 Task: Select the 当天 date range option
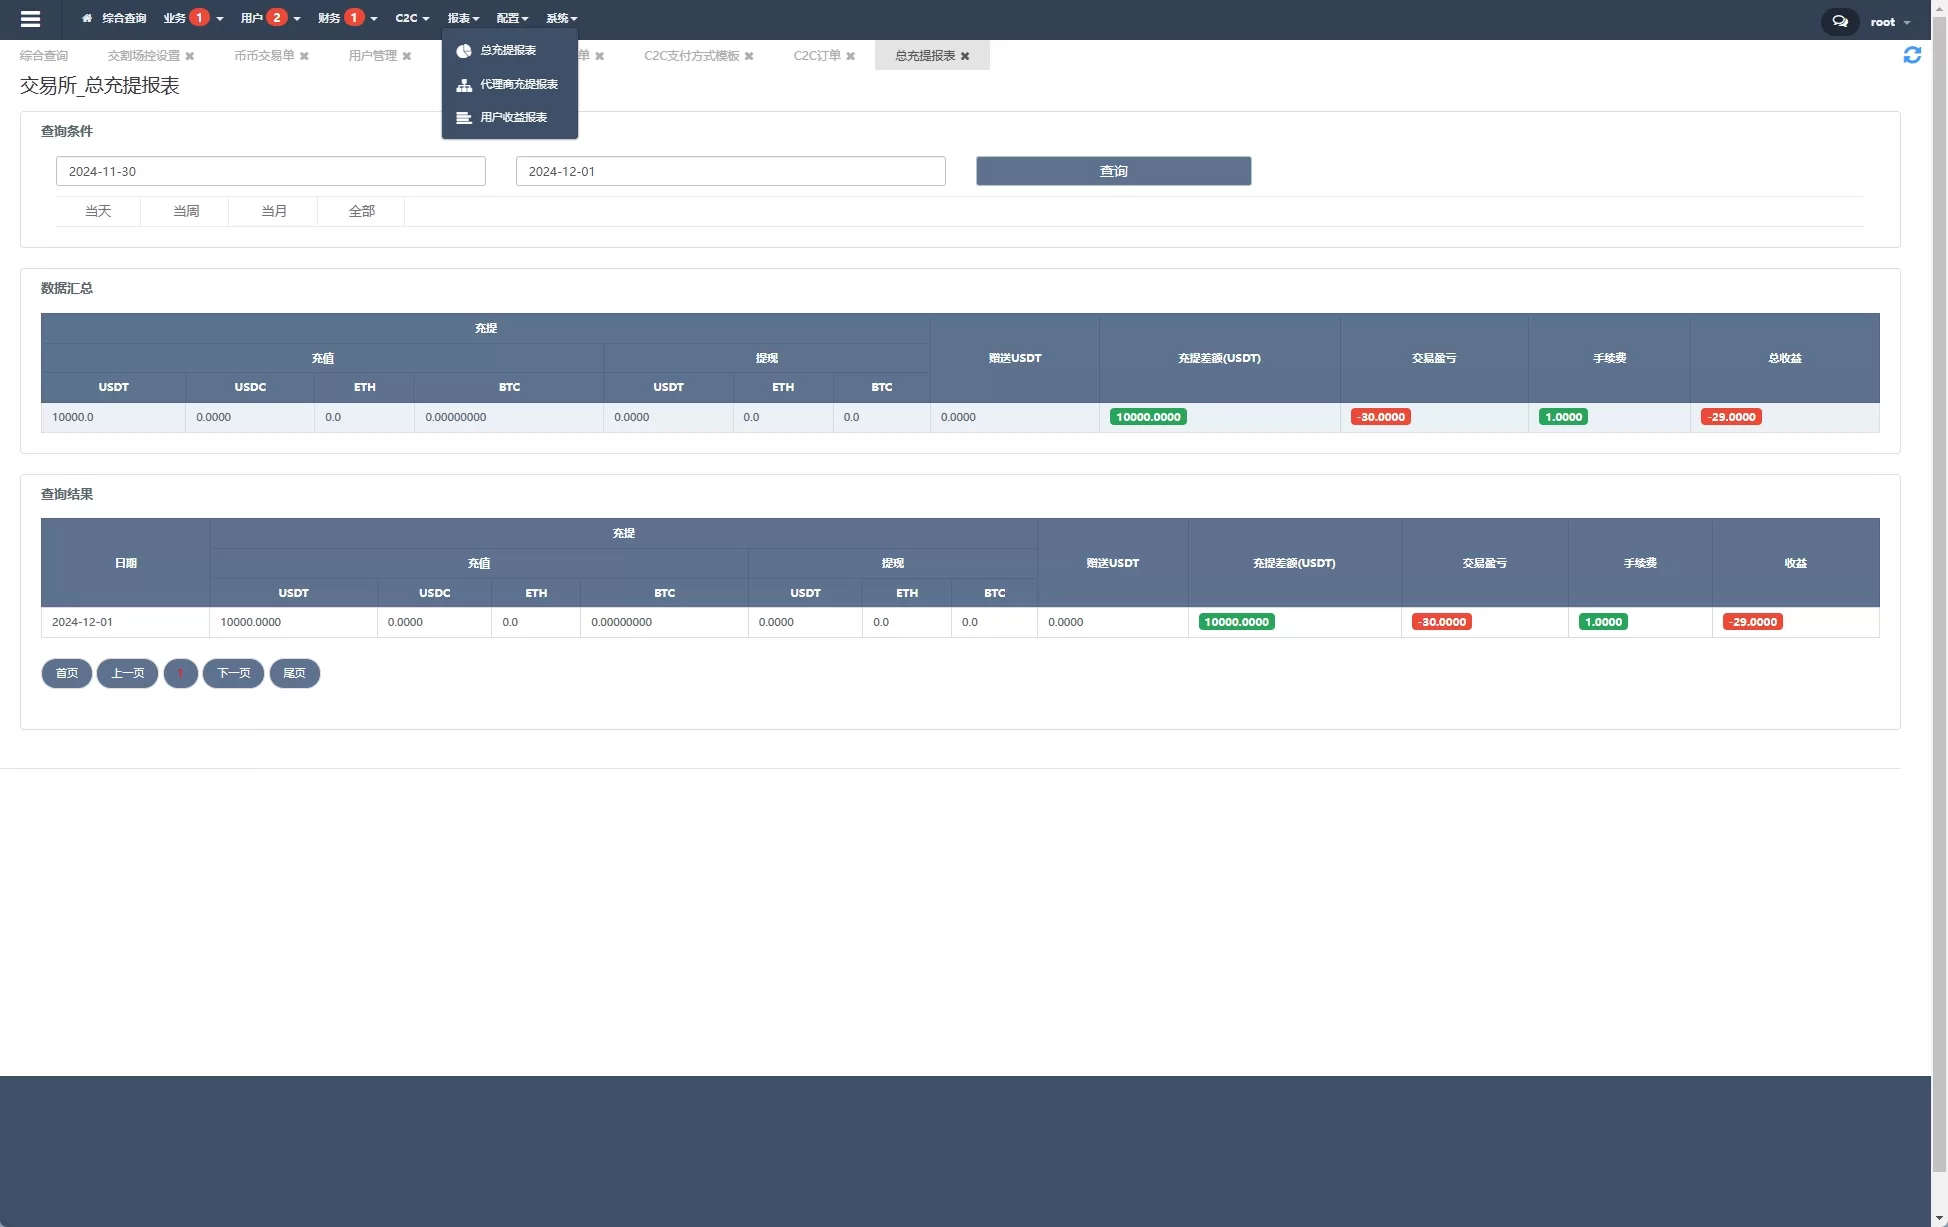click(x=98, y=211)
